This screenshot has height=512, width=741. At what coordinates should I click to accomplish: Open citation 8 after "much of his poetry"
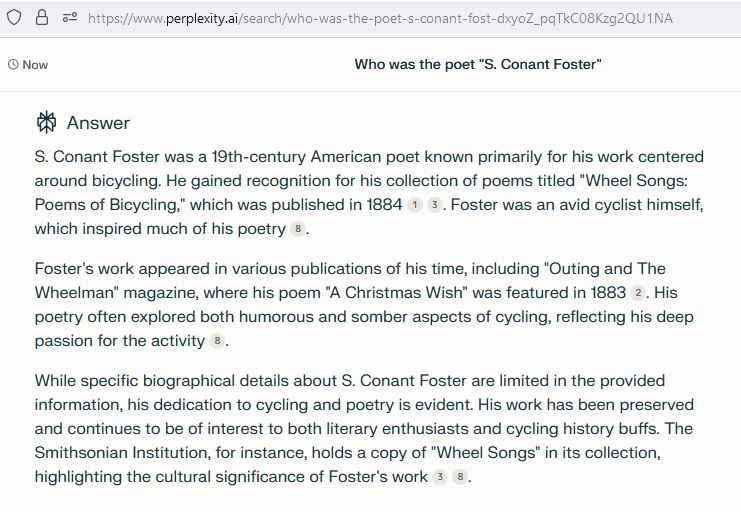pos(297,229)
